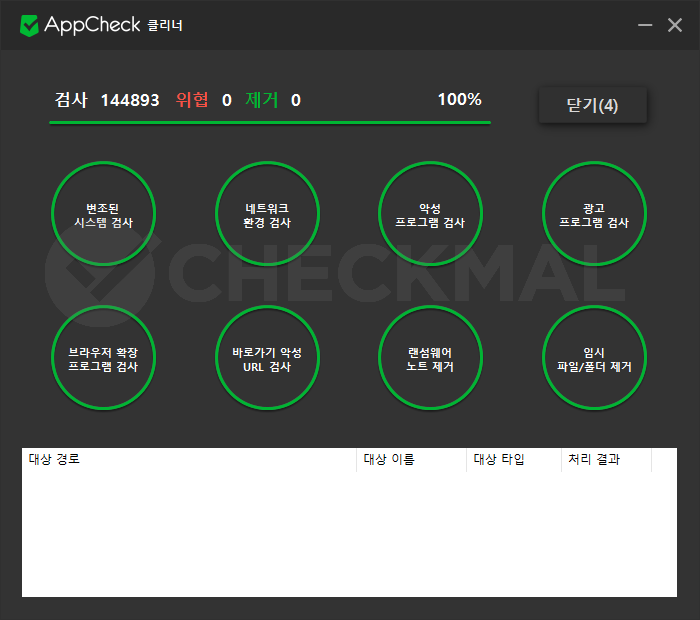Select the 바로가기 악성 URL 검사 circle
The height and width of the screenshot is (620, 700).
tap(266, 359)
